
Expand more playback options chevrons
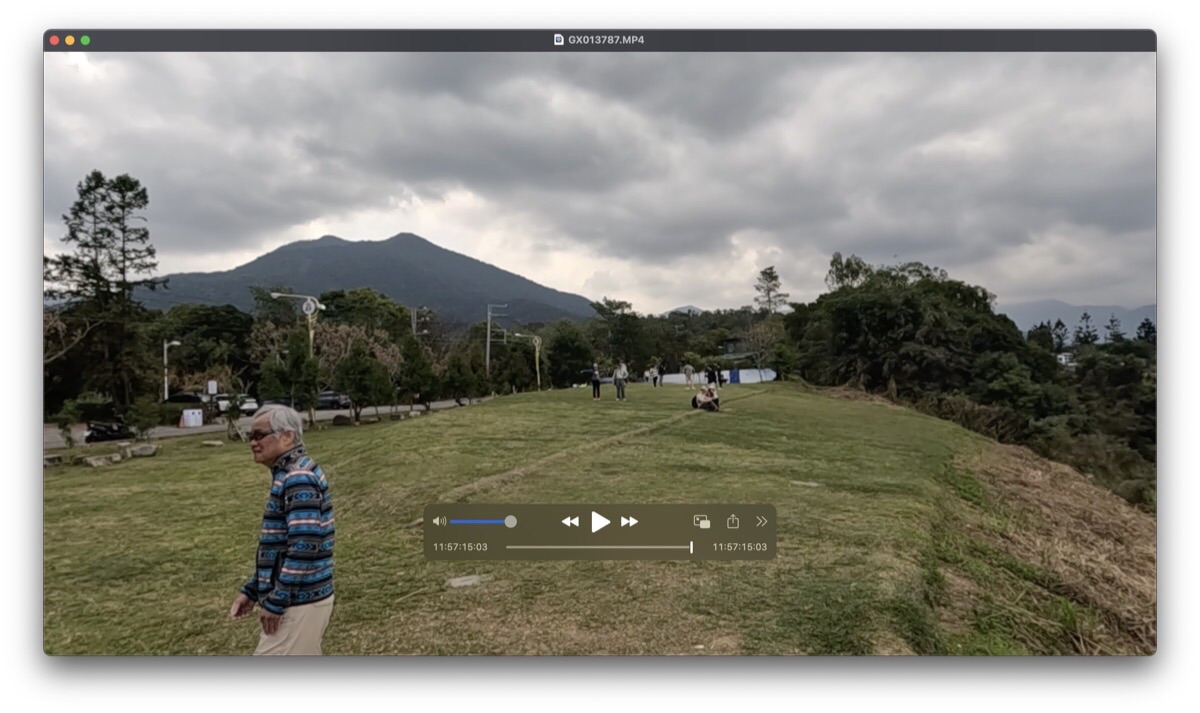click(x=761, y=521)
